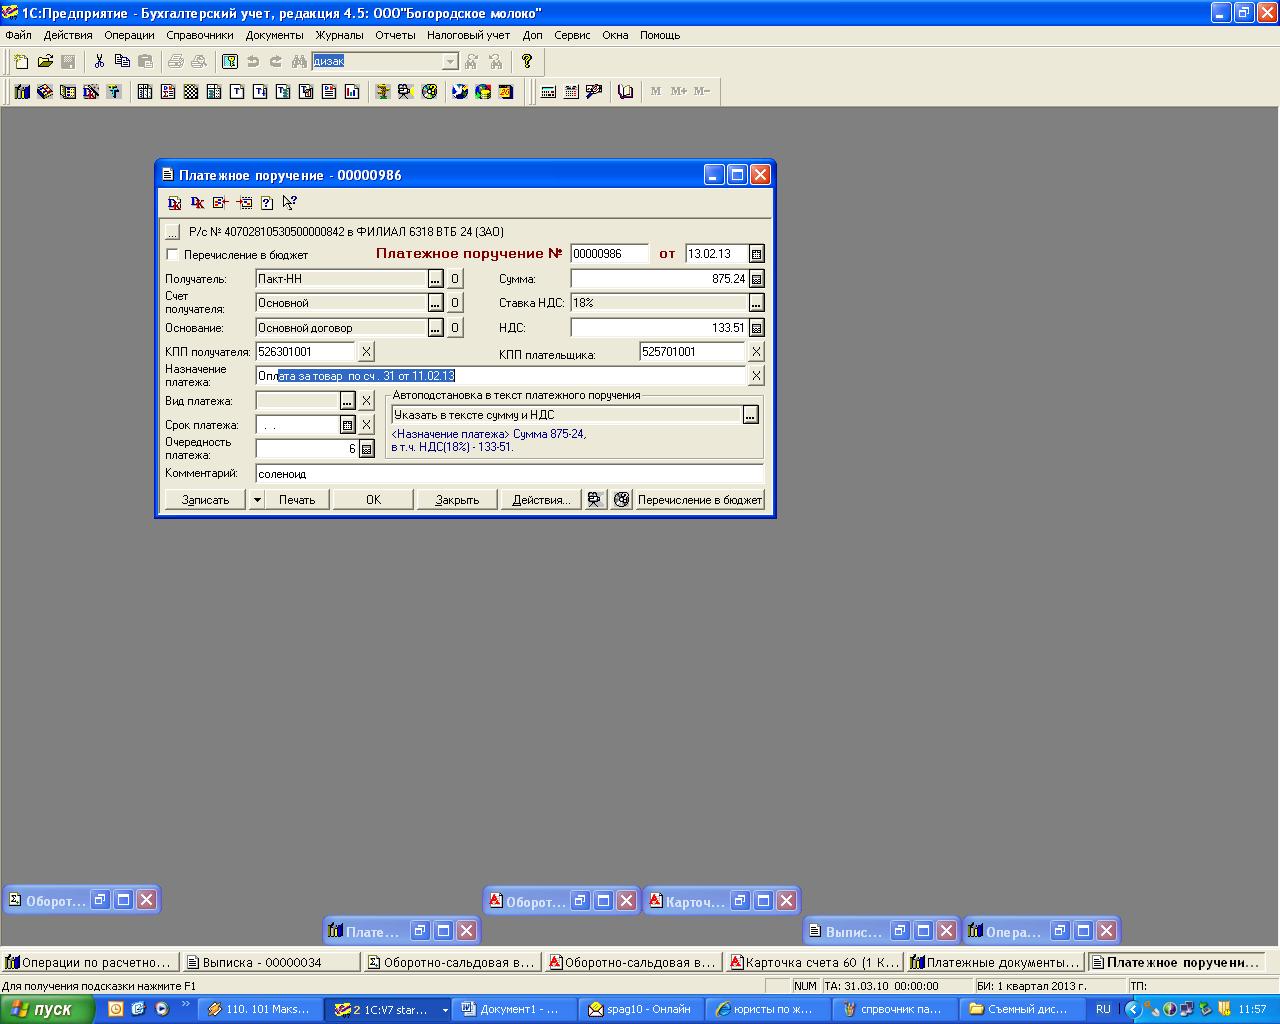Open the calculator icon in main toolbar

(548, 91)
